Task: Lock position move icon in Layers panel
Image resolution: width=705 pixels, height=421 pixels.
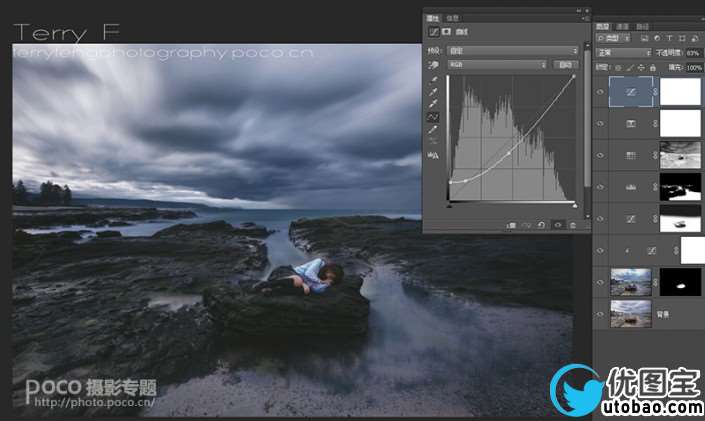Action: coord(641,67)
